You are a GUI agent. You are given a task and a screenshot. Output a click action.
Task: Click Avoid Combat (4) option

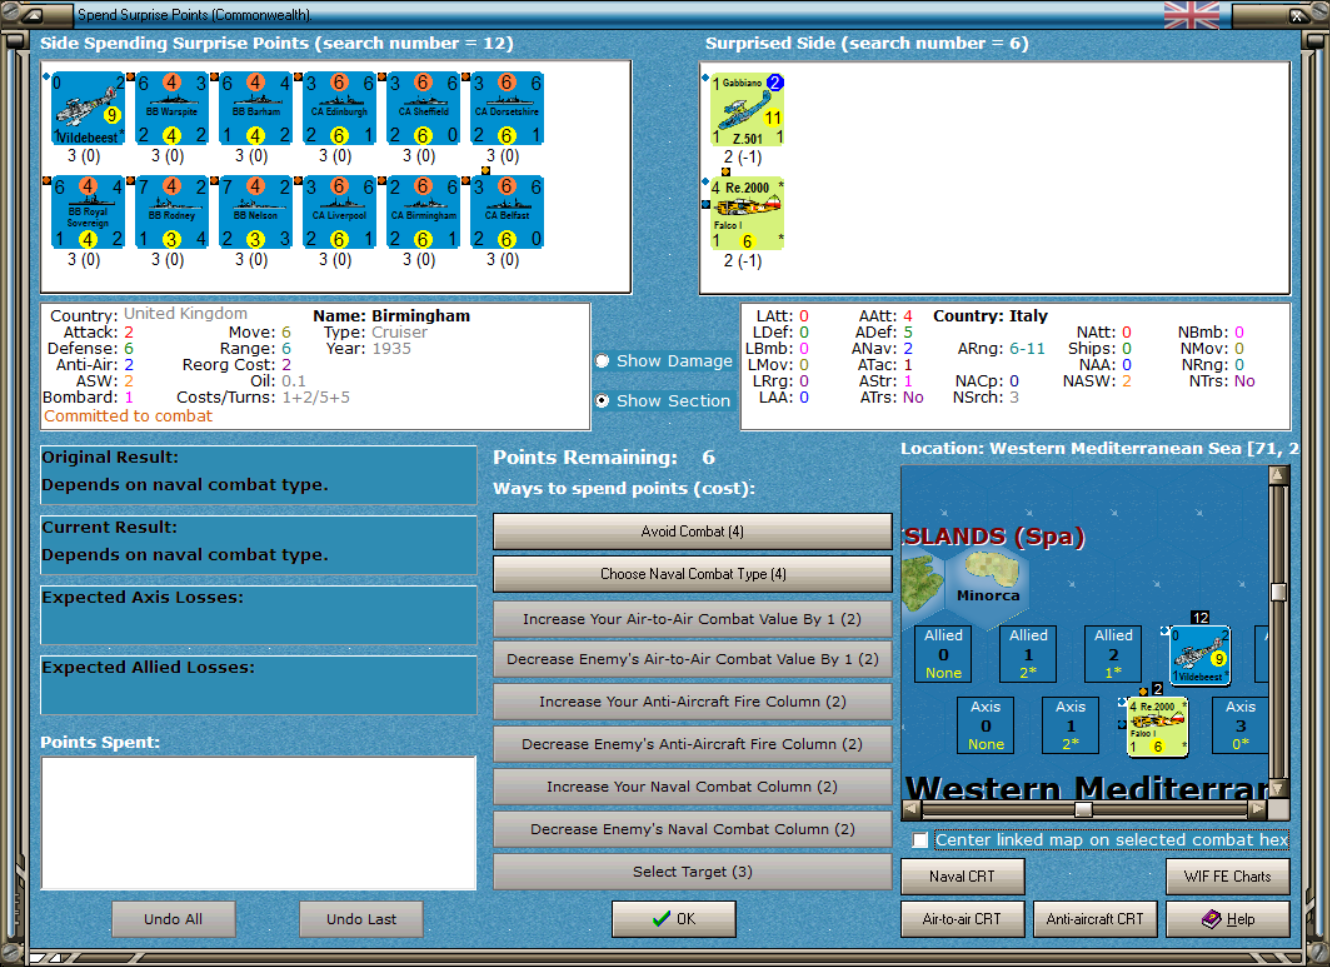coord(692,532)
